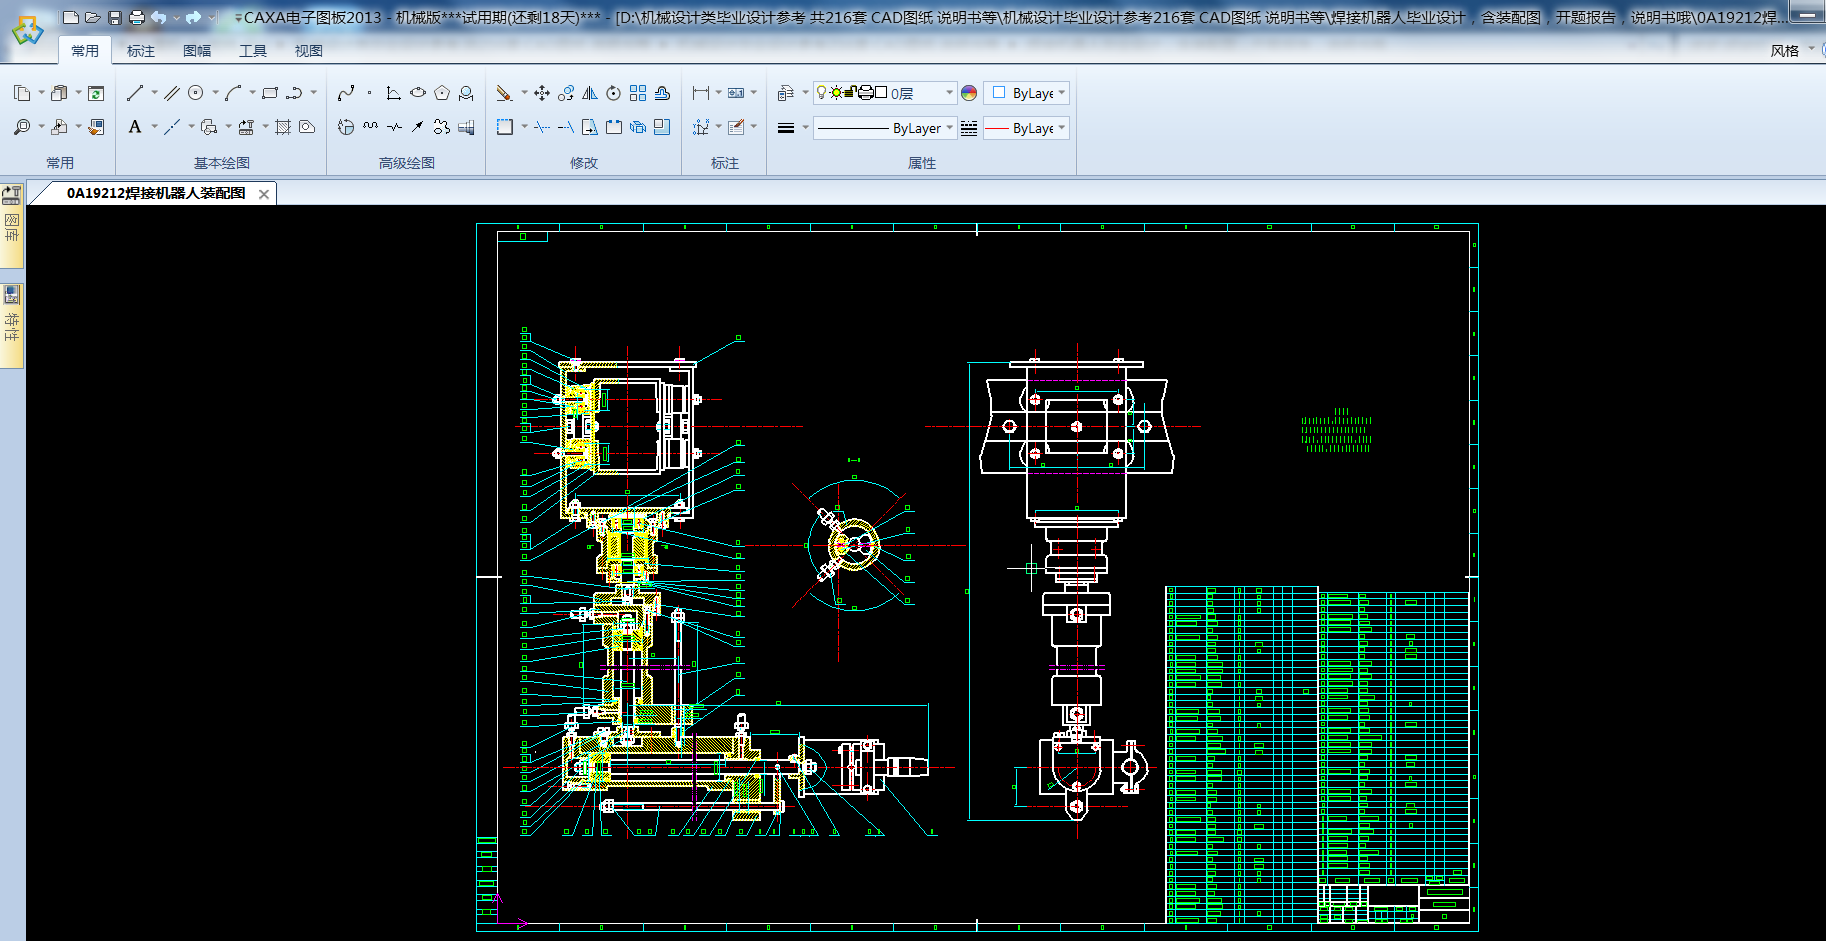Choose the Parallel lines tool
Screen dimensions: 1826x941
click(172, 93)
